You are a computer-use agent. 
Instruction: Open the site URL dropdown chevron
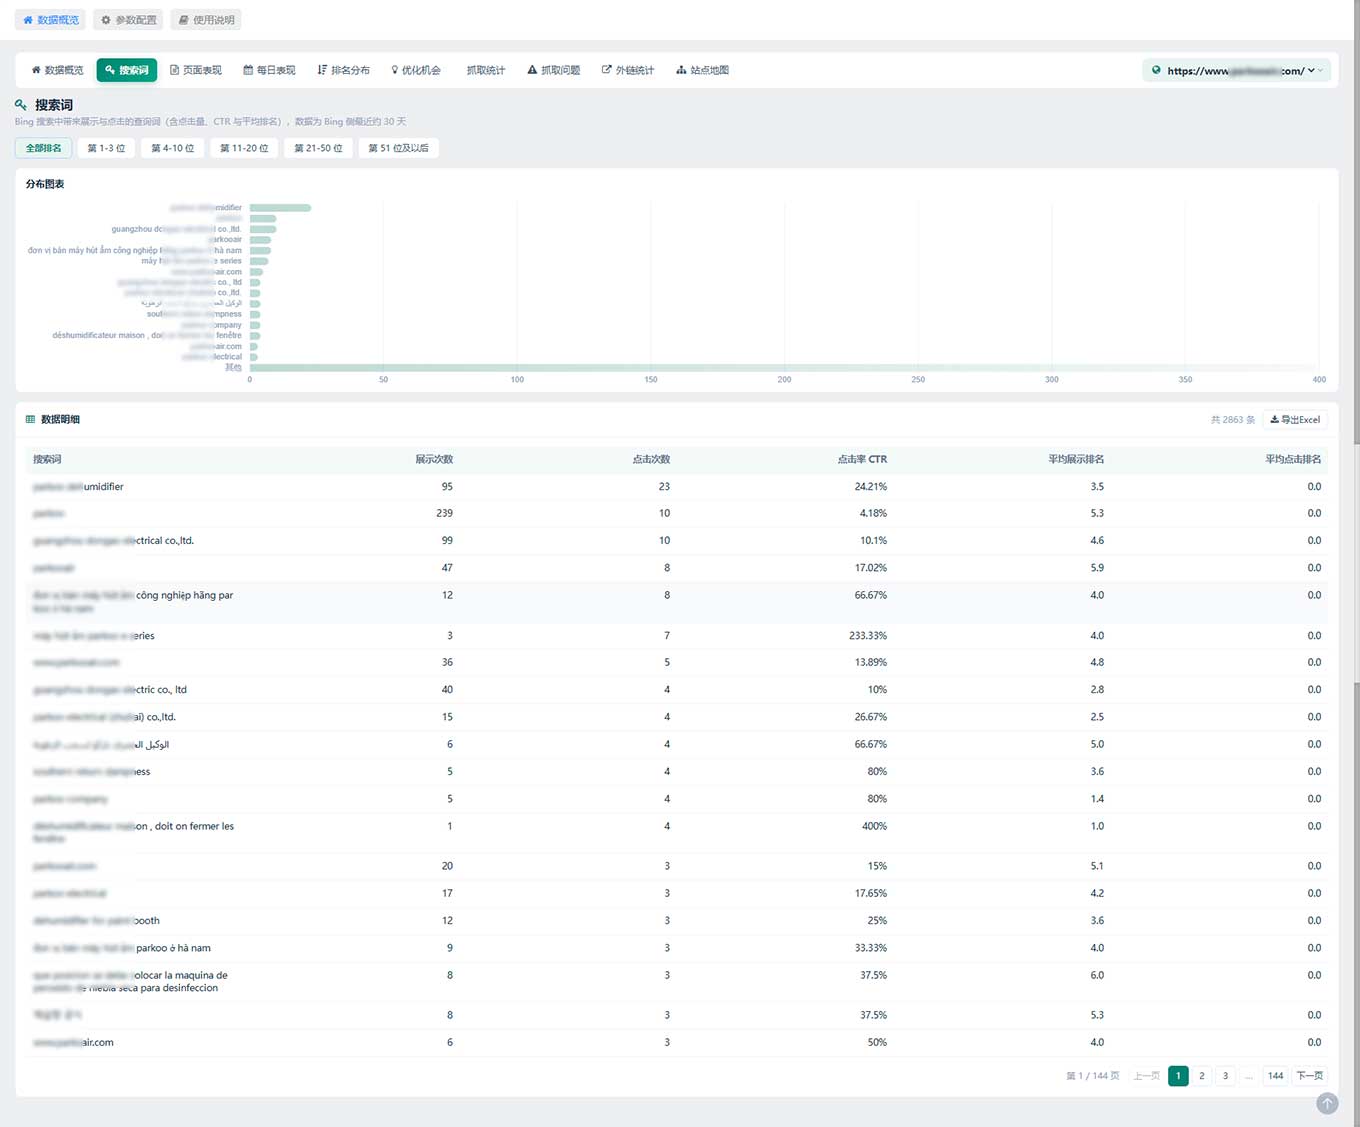(x=1311, y=70)
